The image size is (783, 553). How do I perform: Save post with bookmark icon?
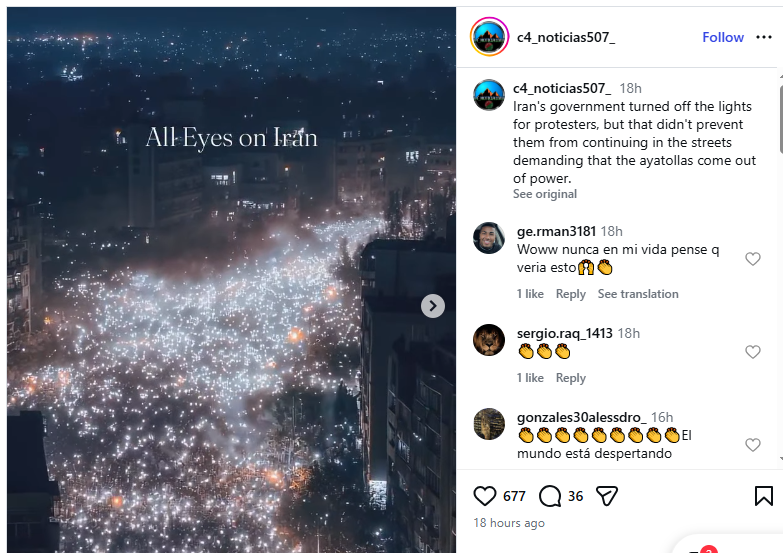(x=763, y=496)
